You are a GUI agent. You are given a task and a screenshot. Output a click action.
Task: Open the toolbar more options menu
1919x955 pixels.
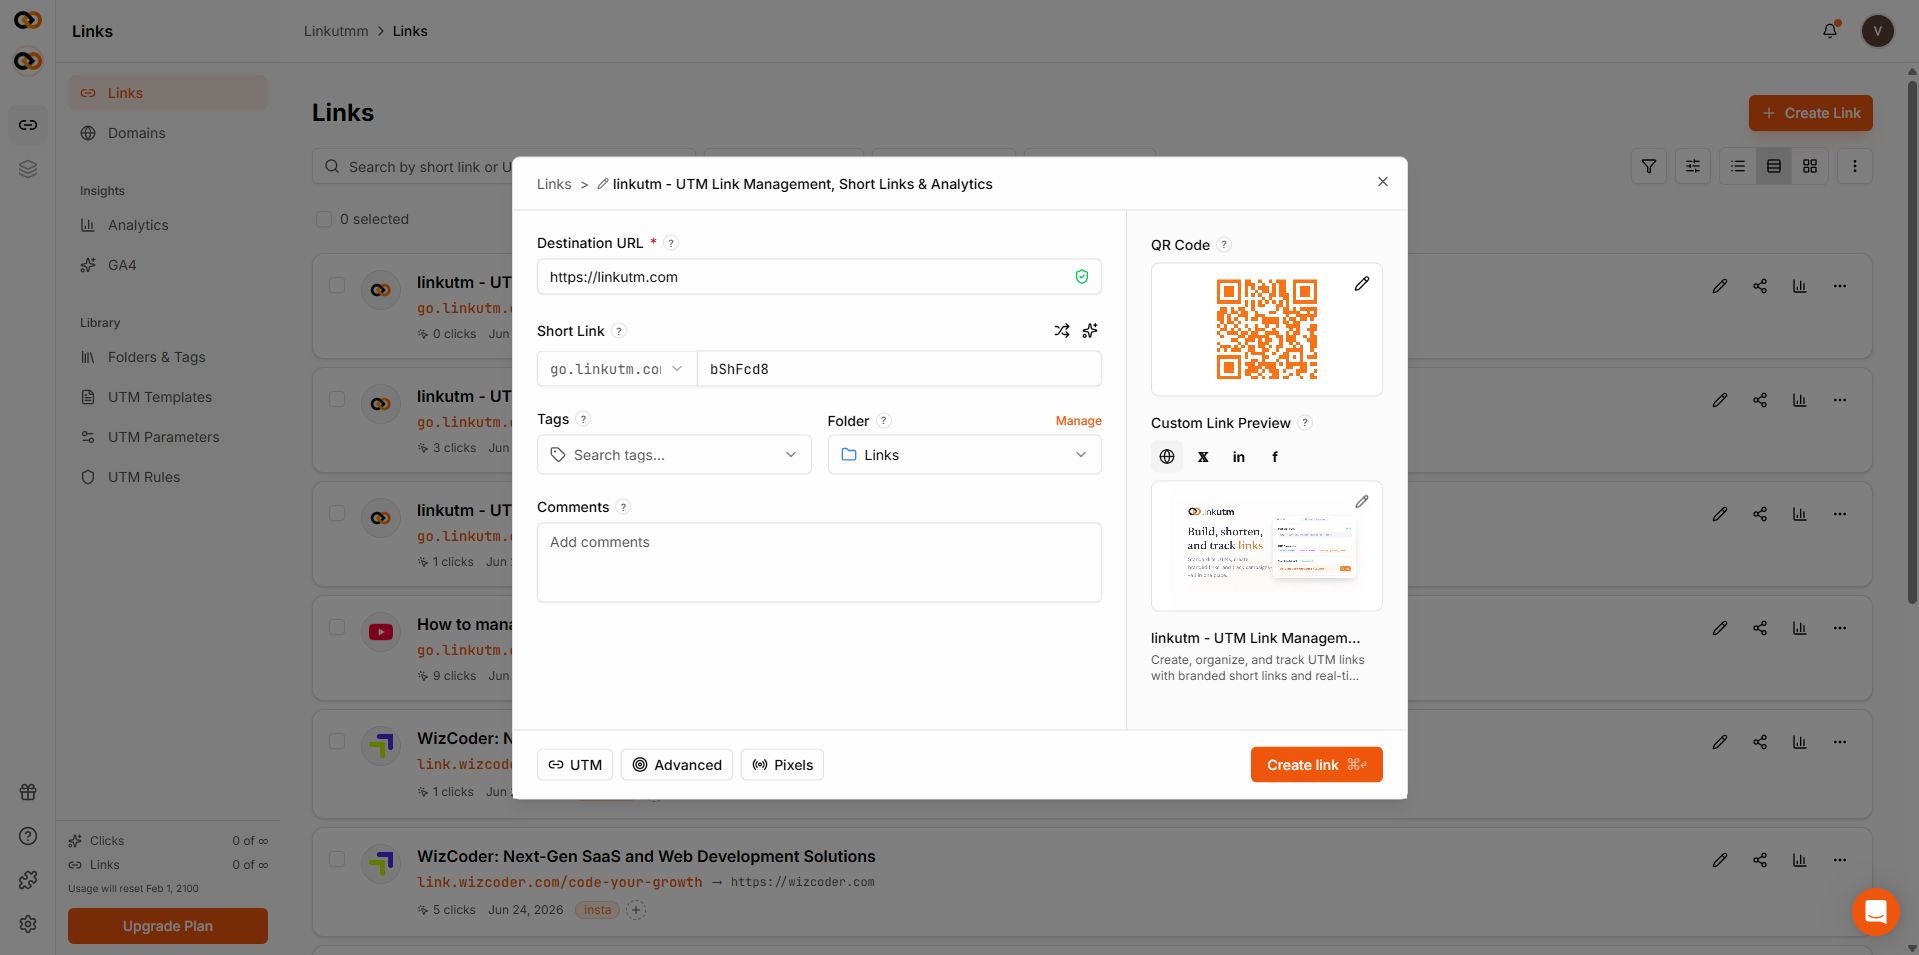(x=1855, y=166)
